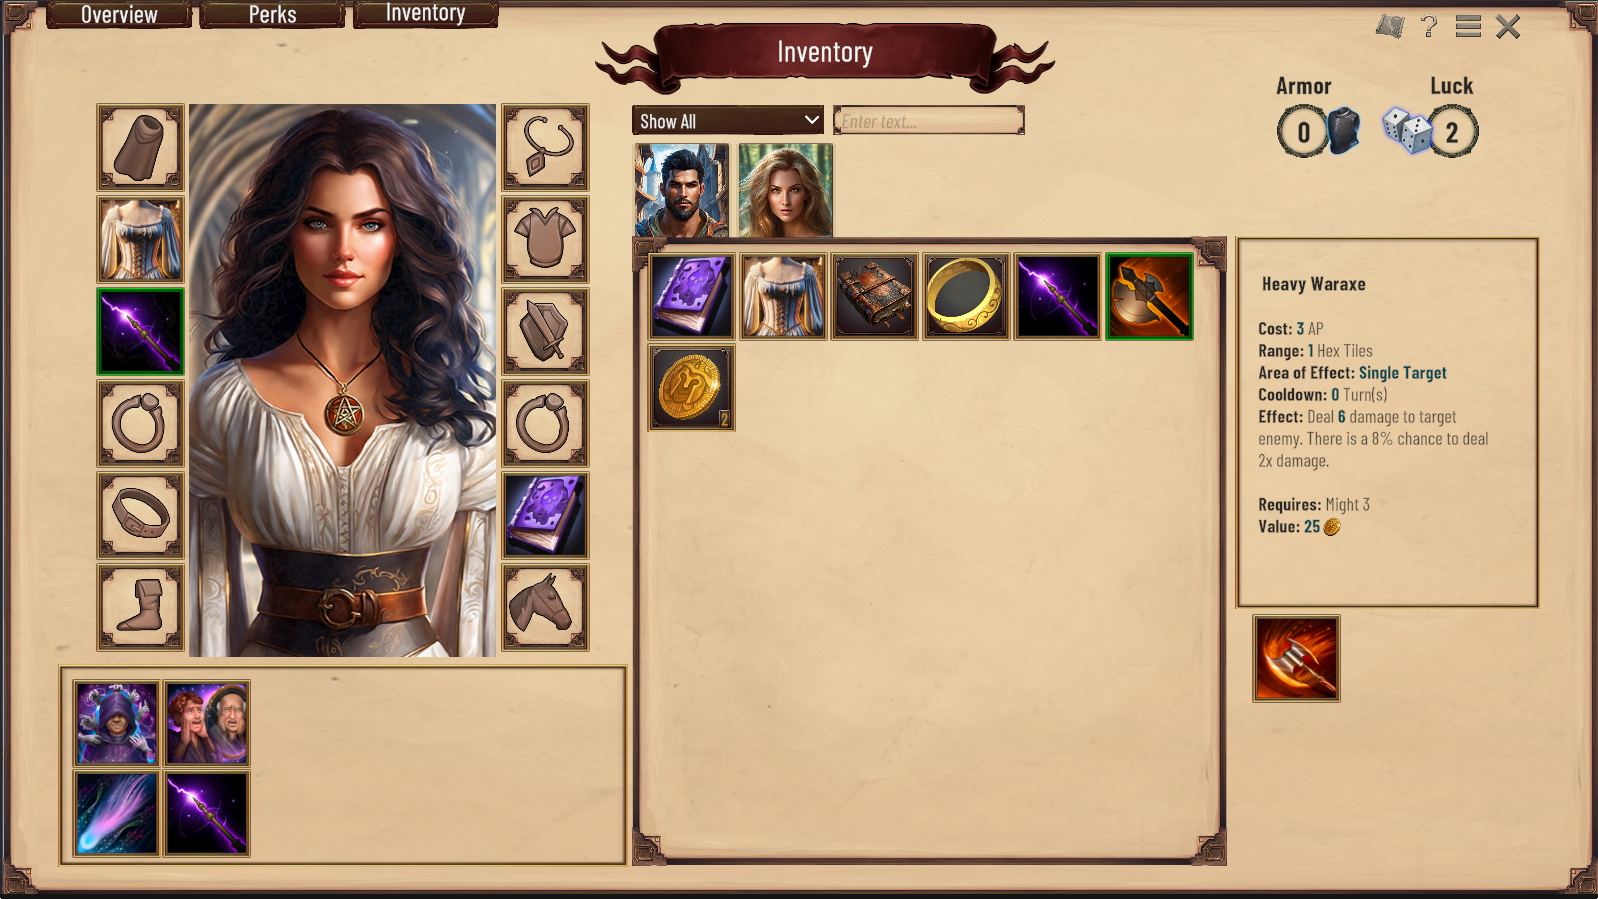Click the Heavy Waraxe attack skill icon
1598x899 pixels.
[x=1296, y=658]
